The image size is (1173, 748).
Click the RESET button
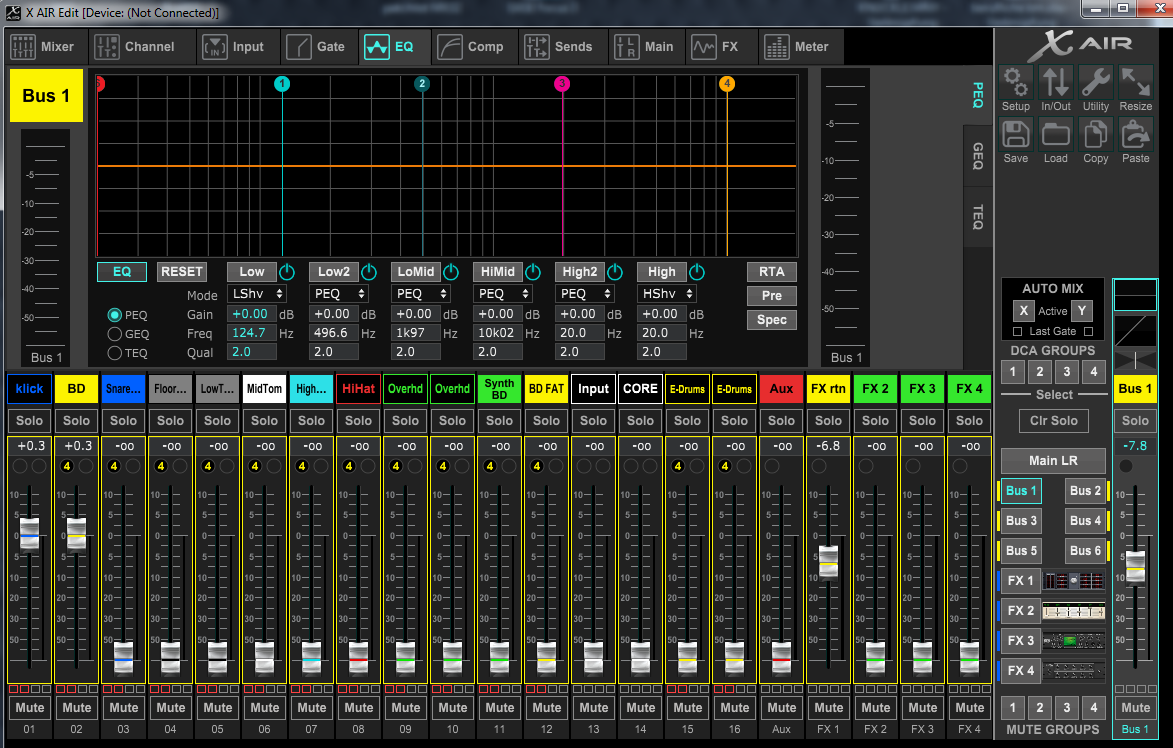[182, 272]
